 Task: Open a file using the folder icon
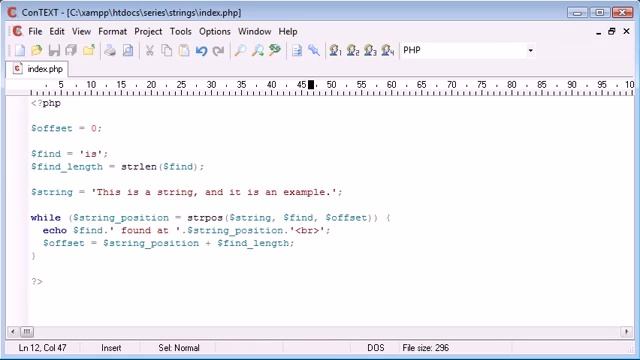pos(37,51)
